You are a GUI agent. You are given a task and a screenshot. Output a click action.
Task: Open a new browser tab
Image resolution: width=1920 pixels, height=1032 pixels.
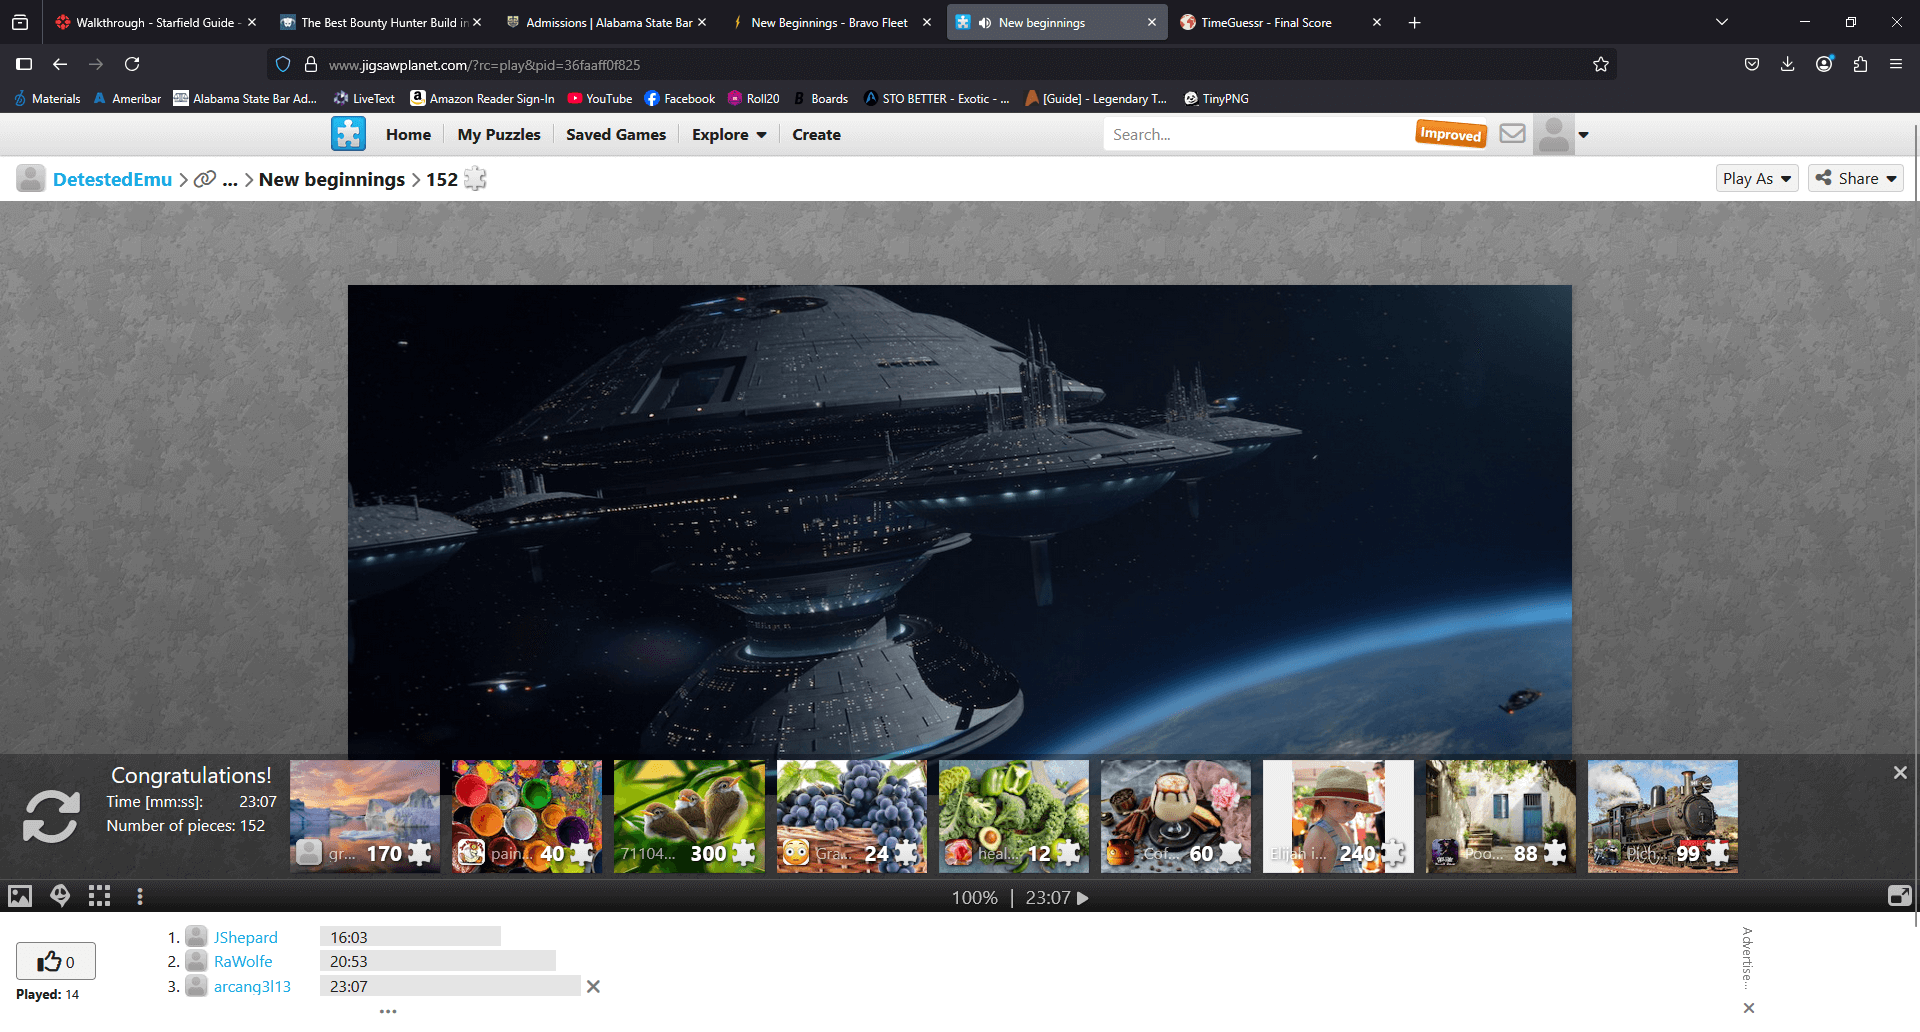[x=1414, y=22]
